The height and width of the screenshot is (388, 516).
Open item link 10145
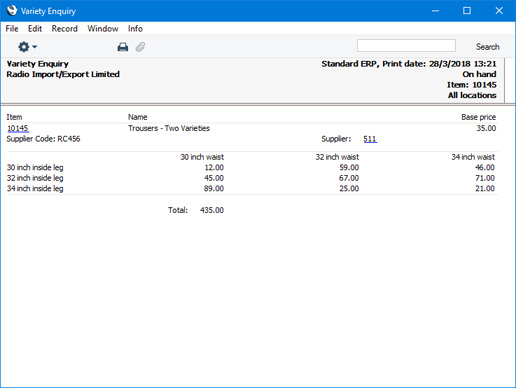(18, 128)
